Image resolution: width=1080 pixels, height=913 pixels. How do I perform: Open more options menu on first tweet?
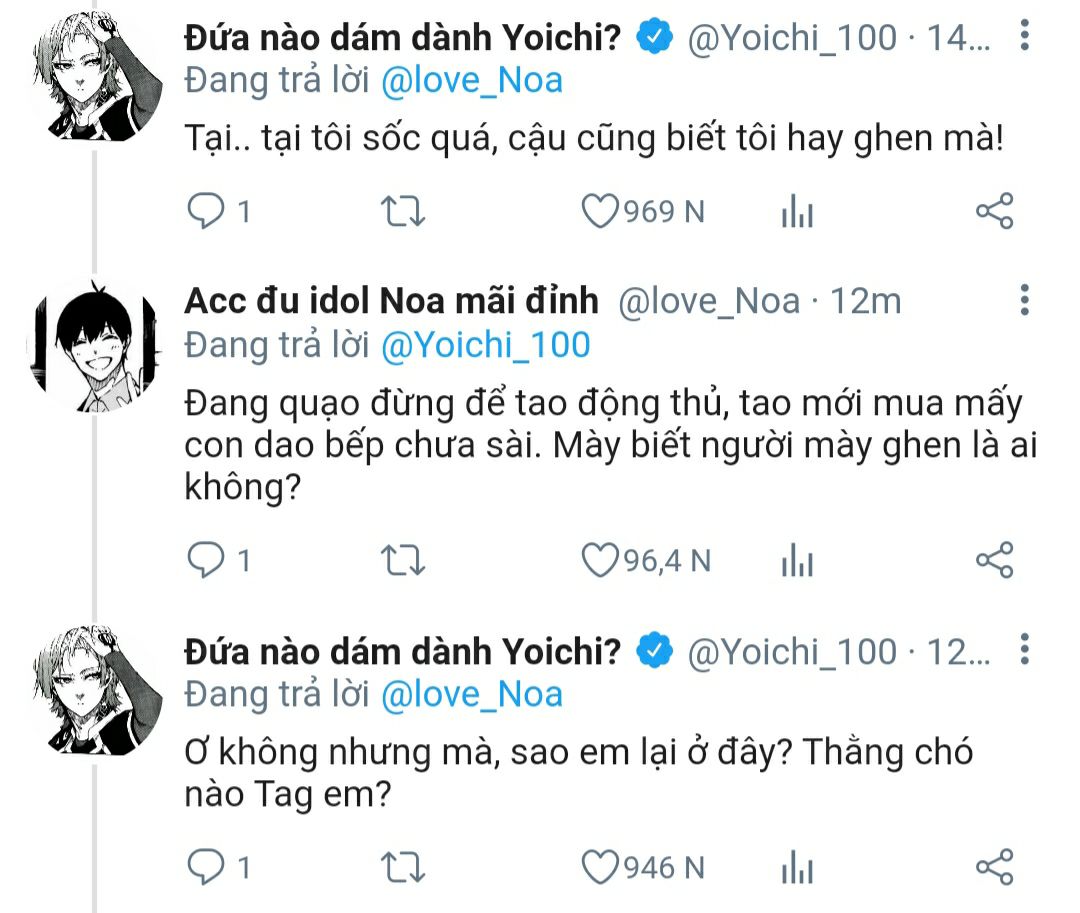pos(1024,38)
